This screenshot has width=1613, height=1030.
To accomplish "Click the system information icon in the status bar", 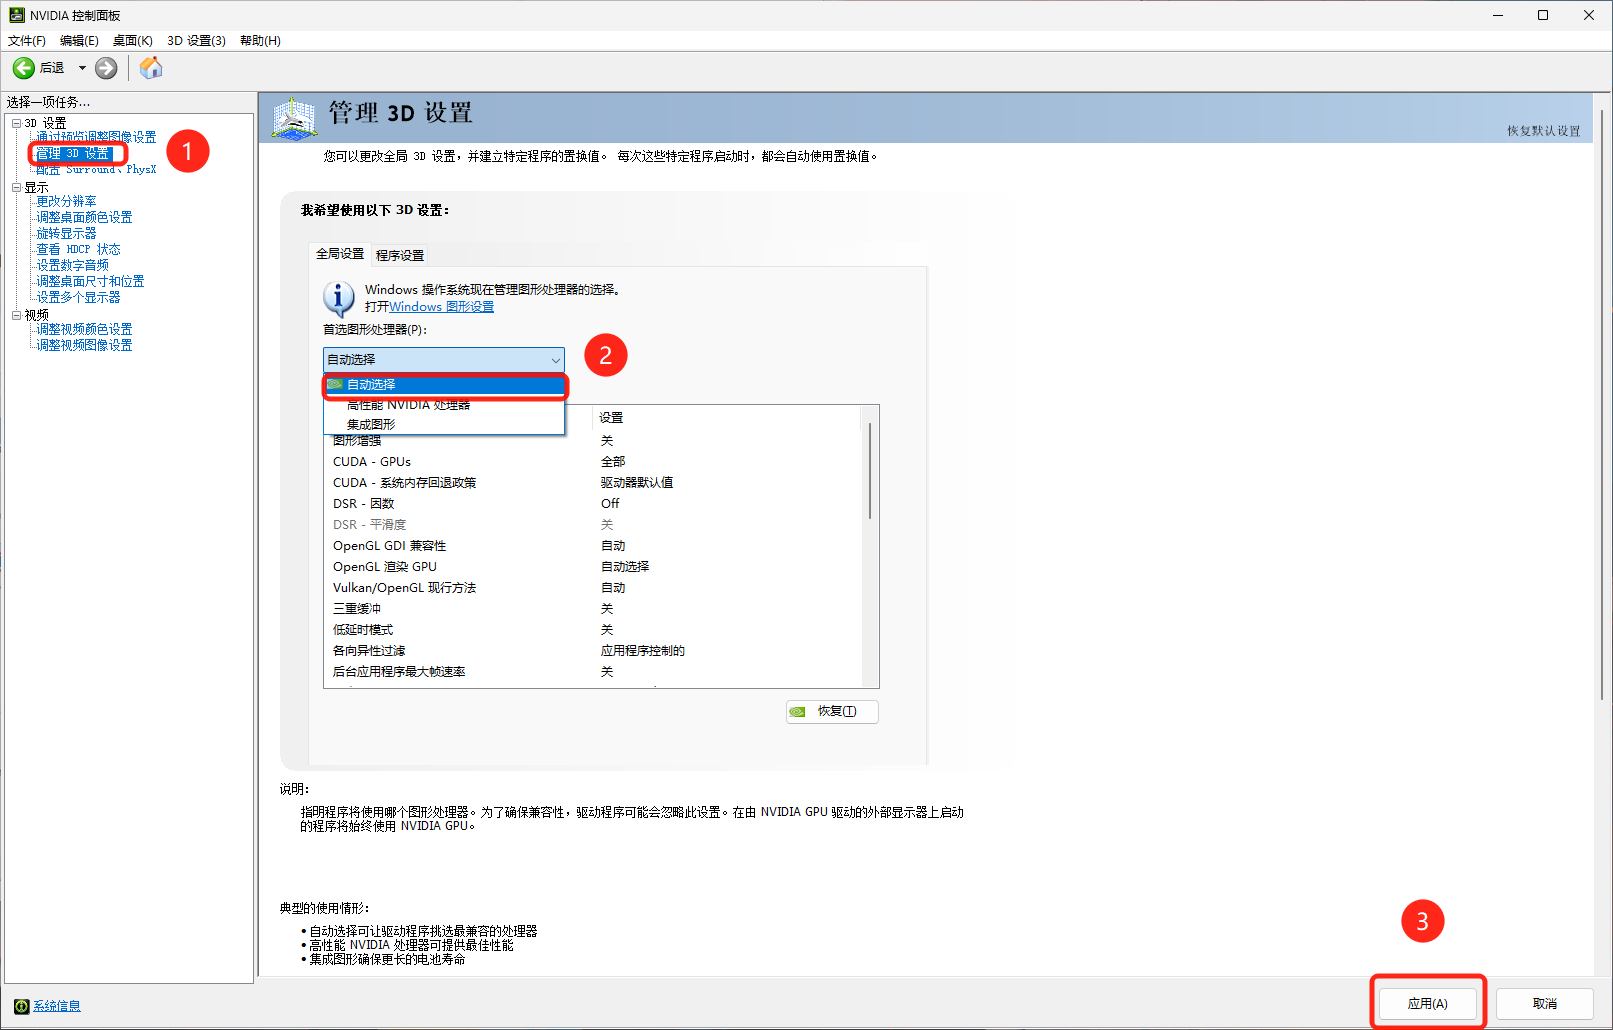I will pos(21,1006).
